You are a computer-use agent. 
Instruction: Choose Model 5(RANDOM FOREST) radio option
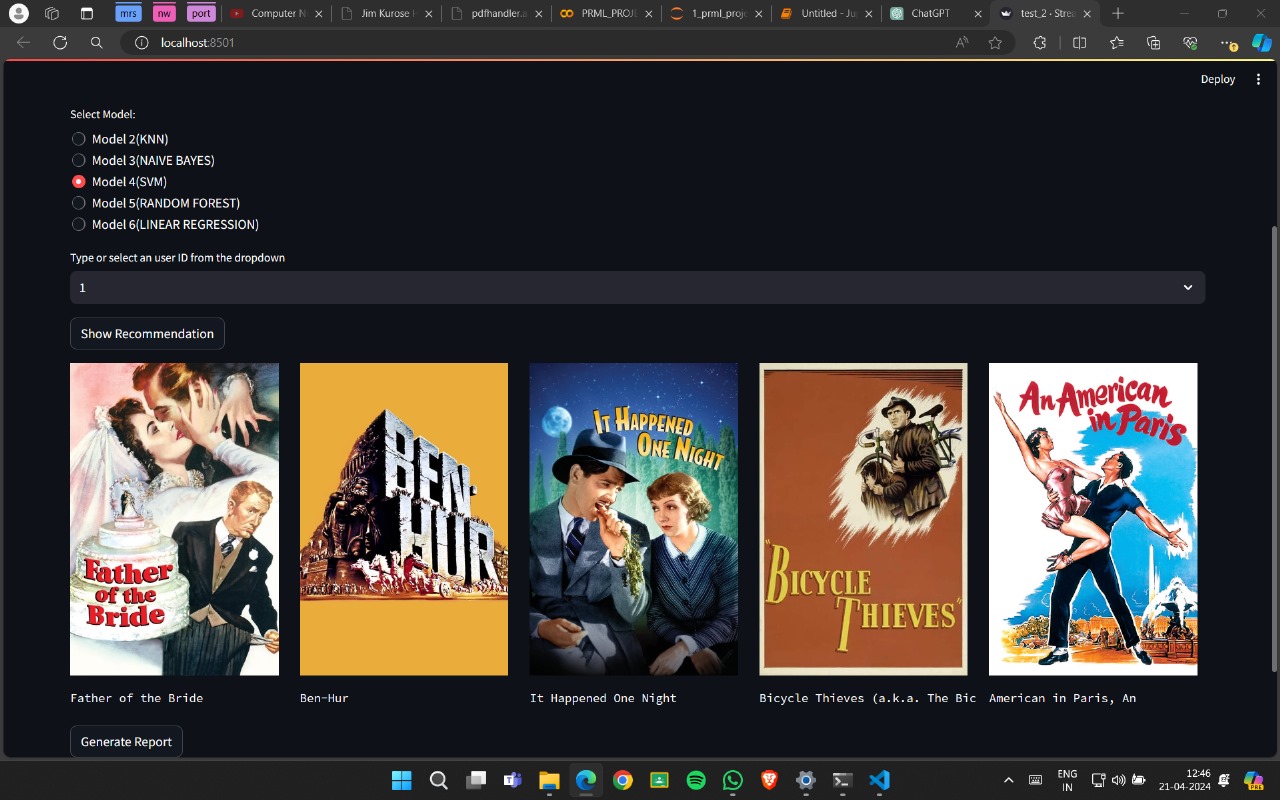[156, 203]
